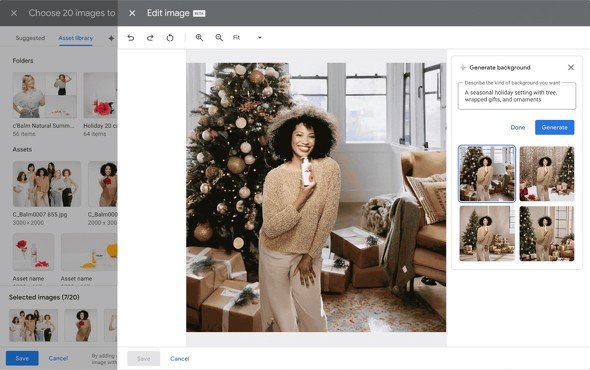Click the 'Assets' heading
Screen dimensions: 590x370
[x=22, y=149]
